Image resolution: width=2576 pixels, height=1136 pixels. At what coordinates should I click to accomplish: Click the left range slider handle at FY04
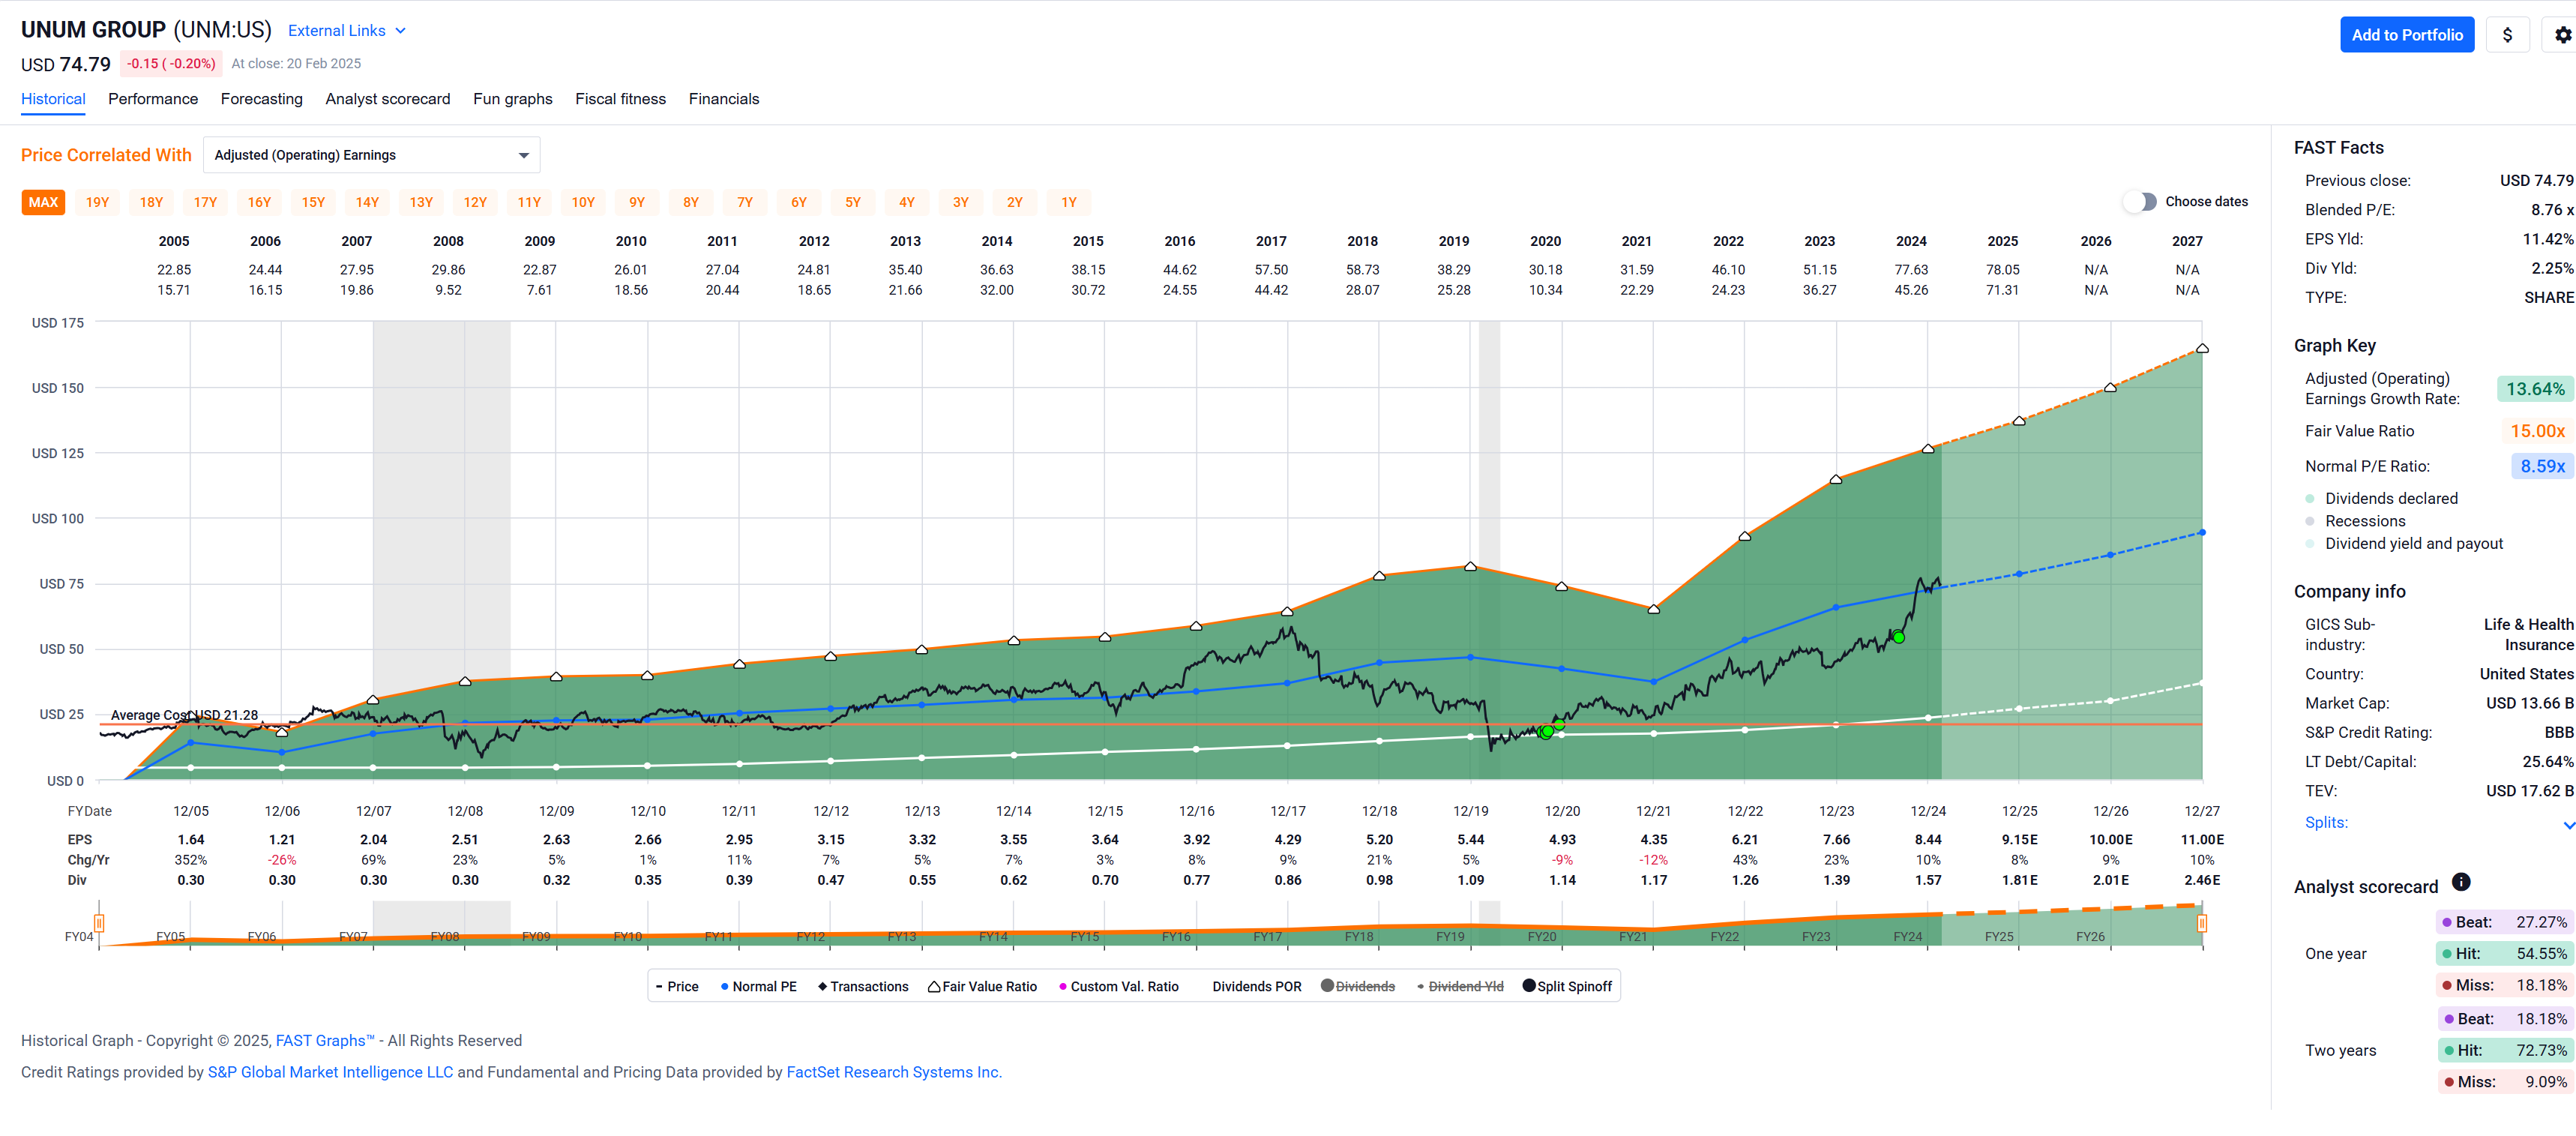99,922
